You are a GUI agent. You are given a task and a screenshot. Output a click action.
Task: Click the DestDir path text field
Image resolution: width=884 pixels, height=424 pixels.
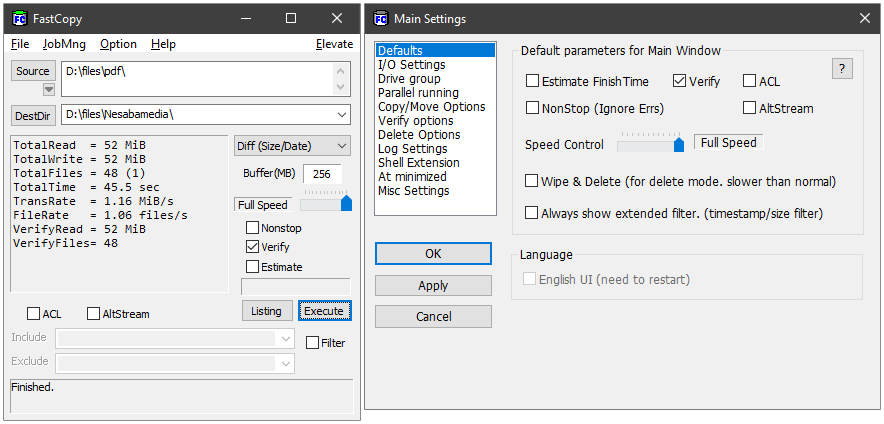tap(197, 114)
